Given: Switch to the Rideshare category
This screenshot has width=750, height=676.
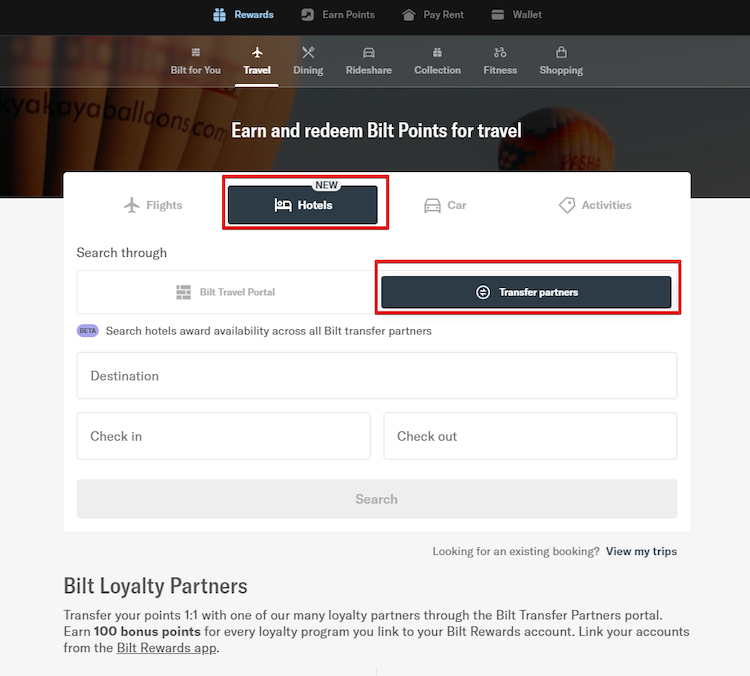Looking at the screenshot, I should coord(369,61).
